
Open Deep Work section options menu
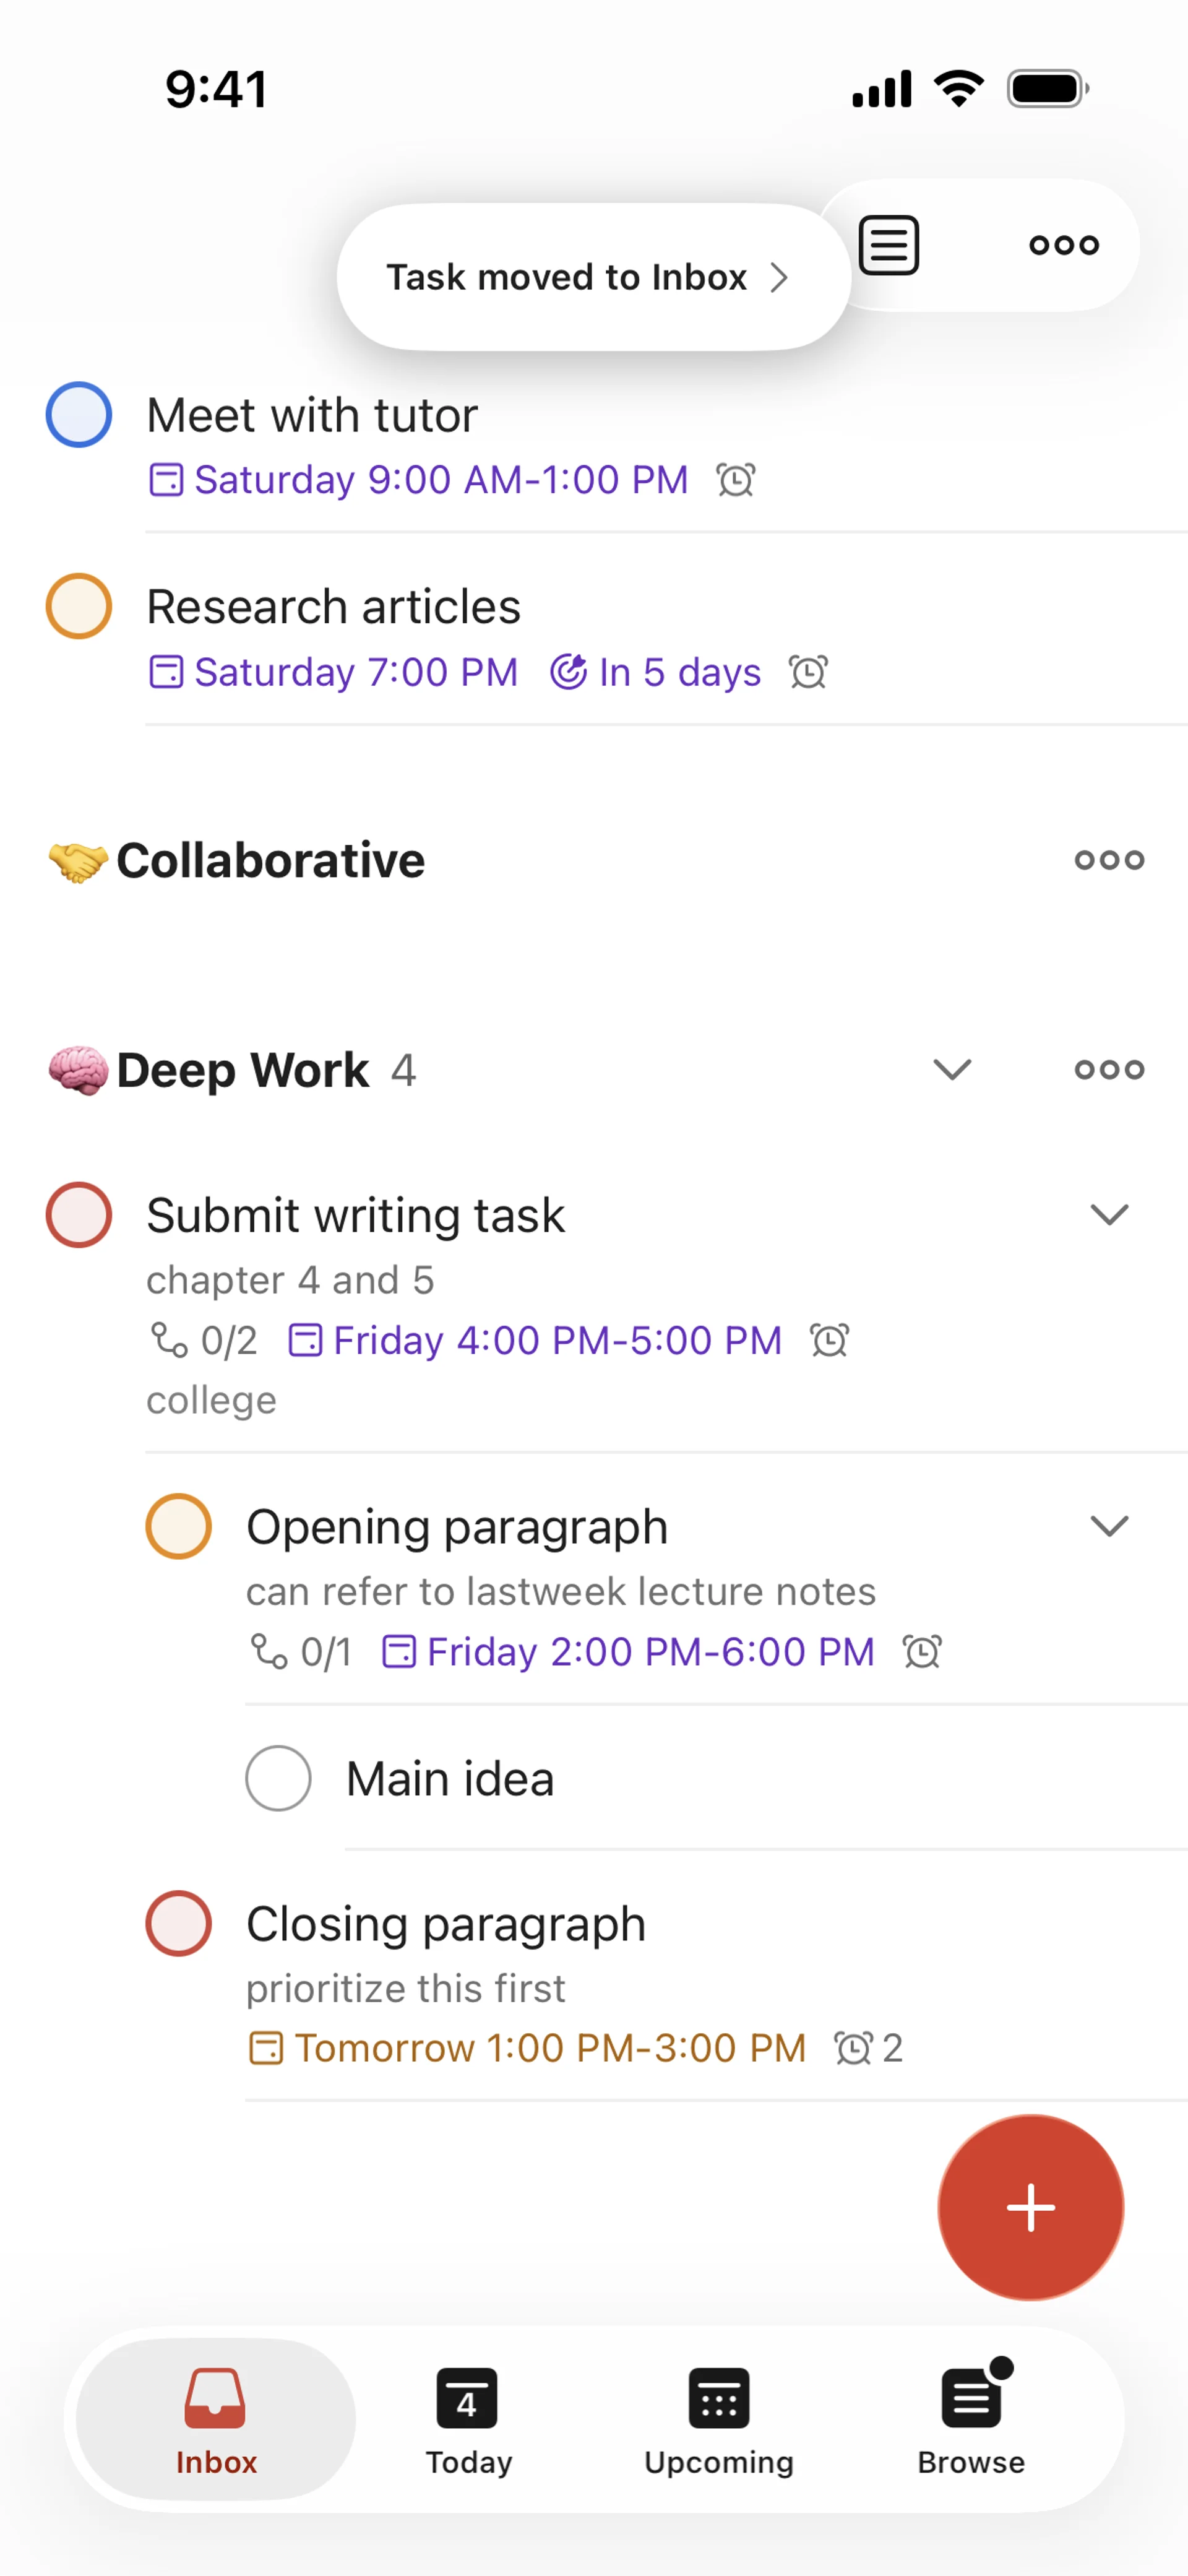coord(1109,1070)
